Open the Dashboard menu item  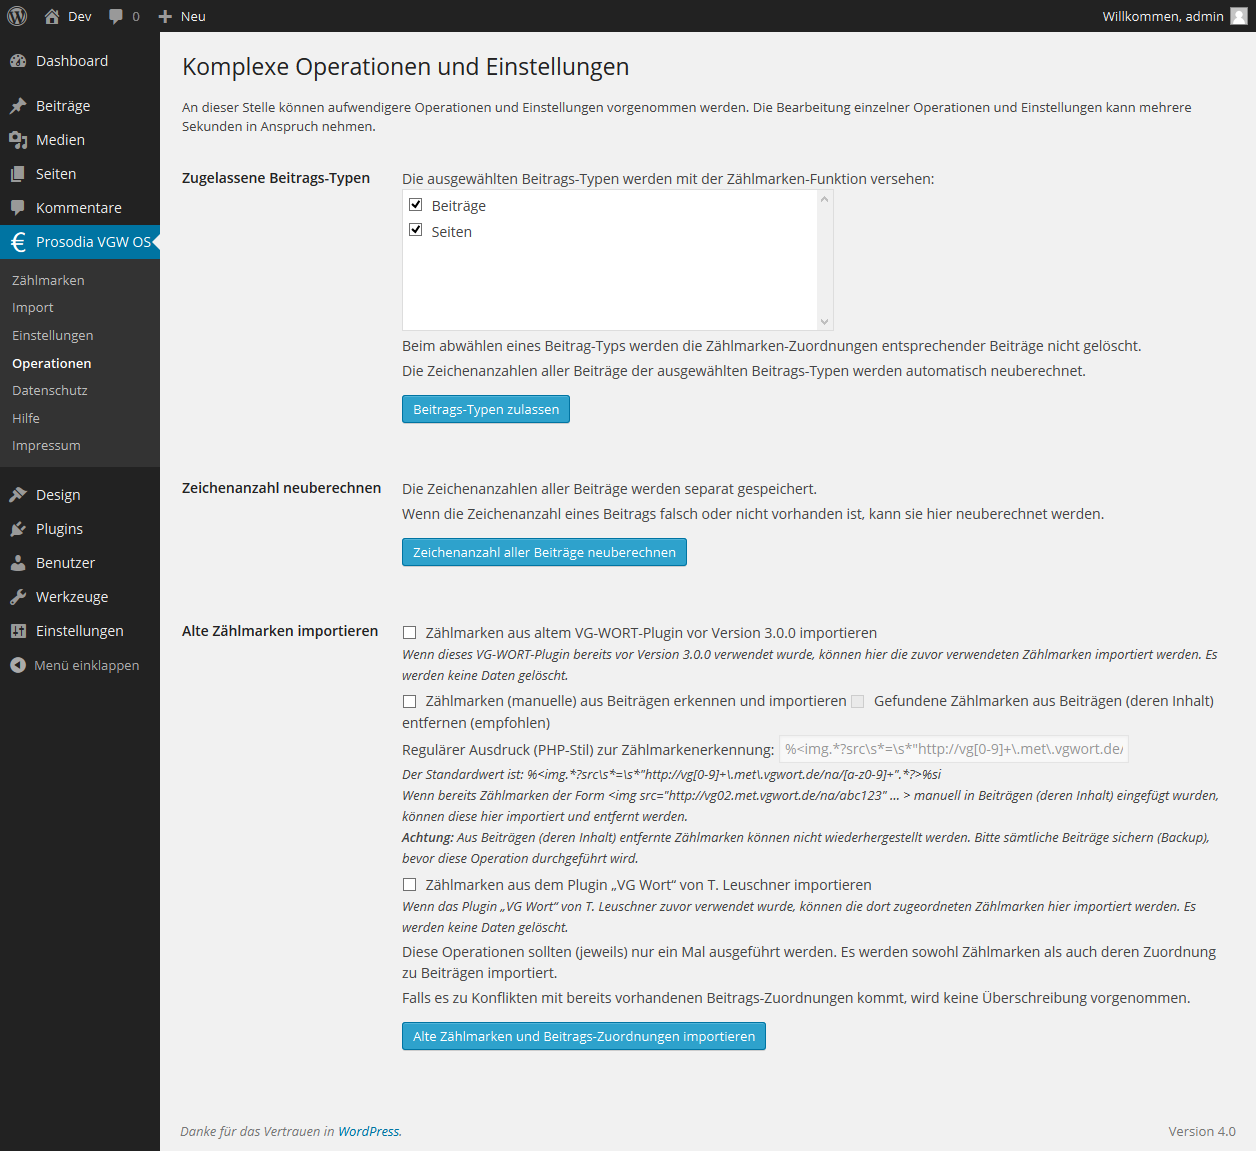[80, 61]
